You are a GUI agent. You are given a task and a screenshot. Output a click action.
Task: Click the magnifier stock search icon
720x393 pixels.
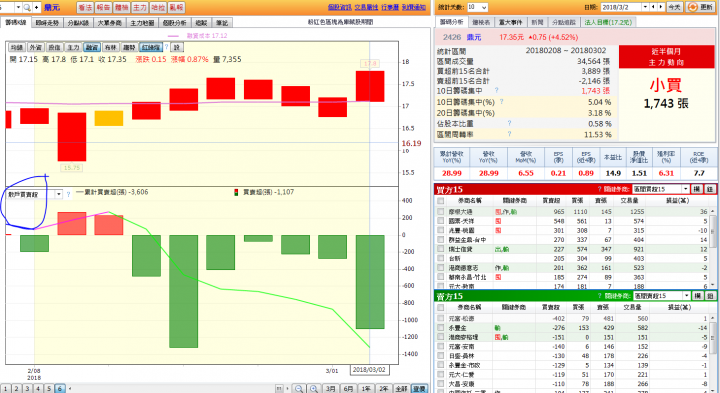27,7
